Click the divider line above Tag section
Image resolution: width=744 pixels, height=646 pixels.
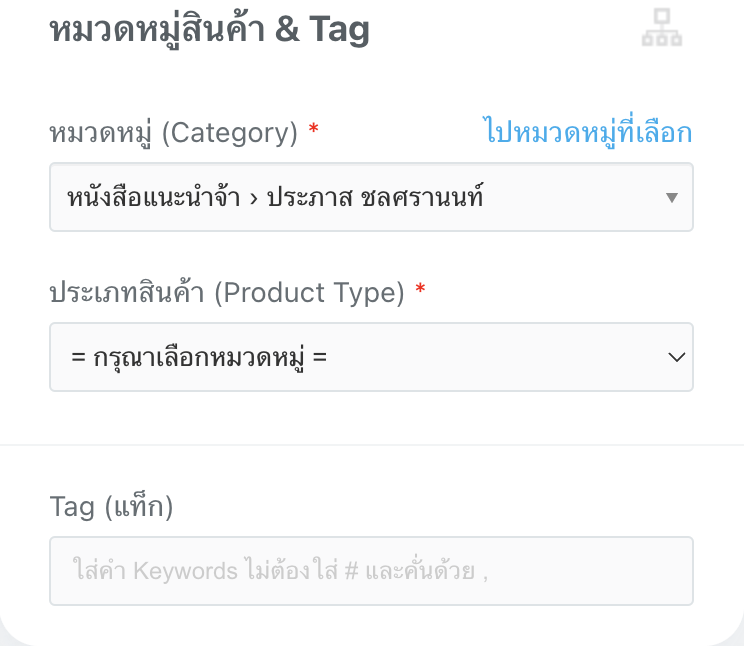click(x=372, y=445)
